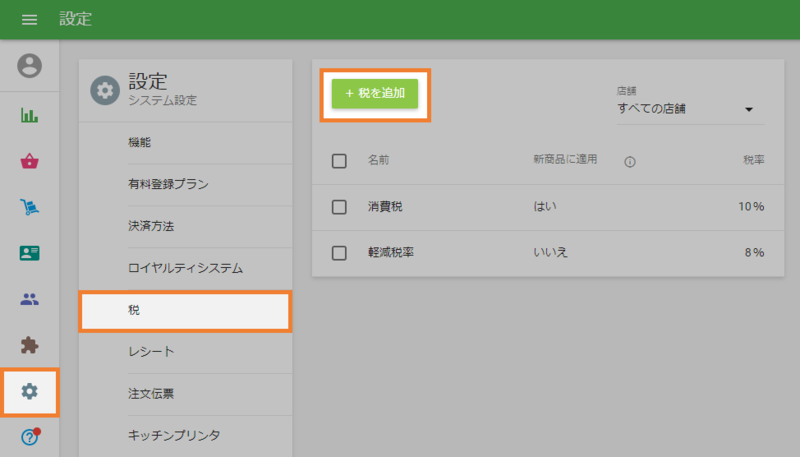Open the help question mark icon

[x=30, y=436]
